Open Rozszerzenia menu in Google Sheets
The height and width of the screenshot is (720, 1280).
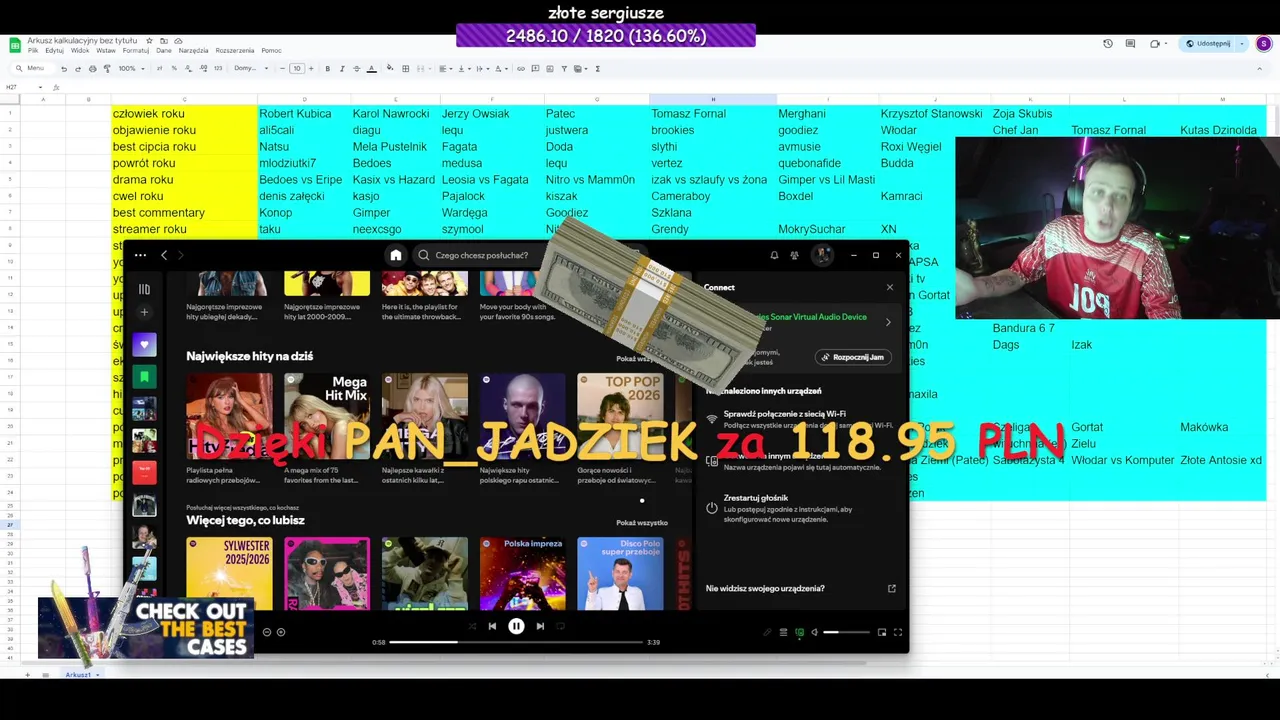pyautogui.click(x=235, y=50)
